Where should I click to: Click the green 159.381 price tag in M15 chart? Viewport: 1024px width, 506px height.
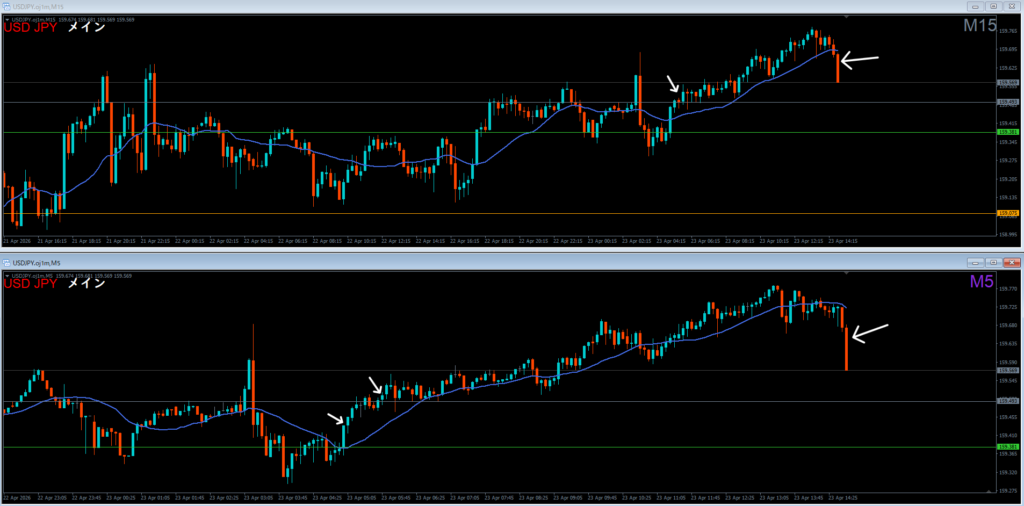(1006, 132)
